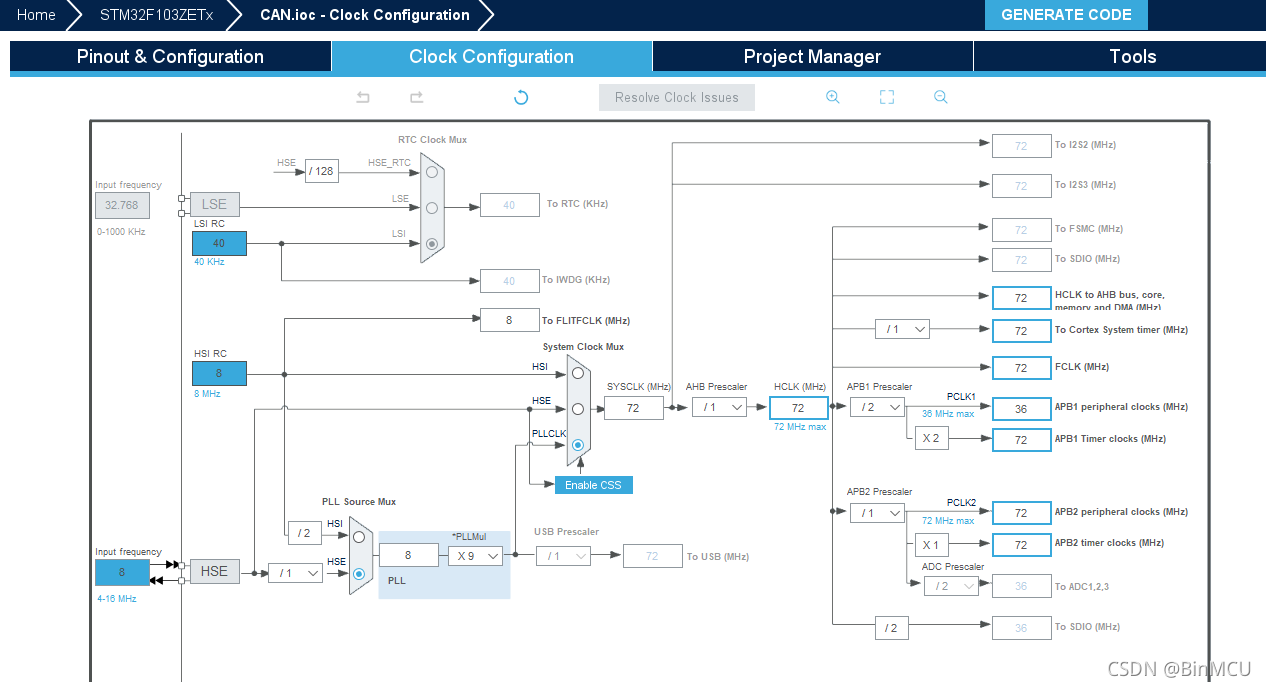The height and width of the screenshot is (687, 1266).
Task: Select LSE input on RTC Clock Mux
Action: point(431,208)
